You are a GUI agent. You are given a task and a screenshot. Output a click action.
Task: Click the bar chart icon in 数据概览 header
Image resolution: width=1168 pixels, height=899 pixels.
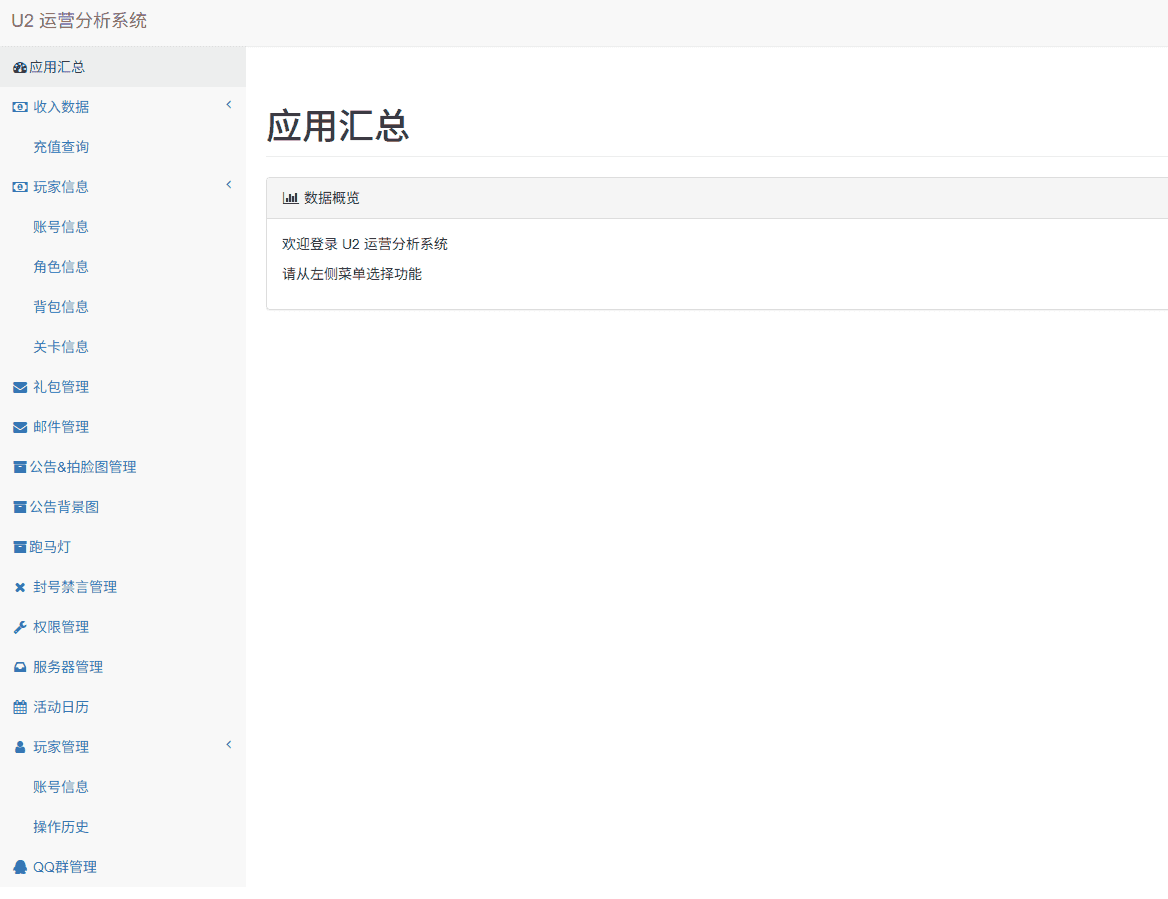click(x=290, y=198)
